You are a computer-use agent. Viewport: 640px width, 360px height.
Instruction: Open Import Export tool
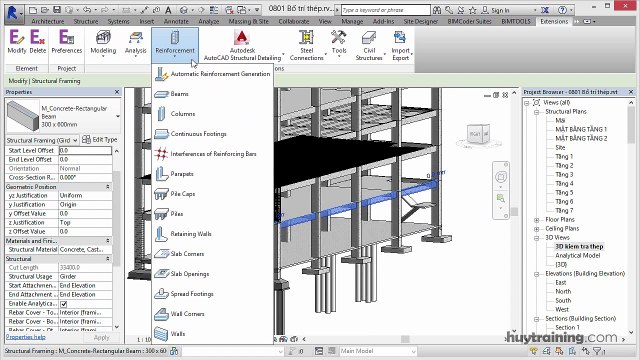coord(400,46)
